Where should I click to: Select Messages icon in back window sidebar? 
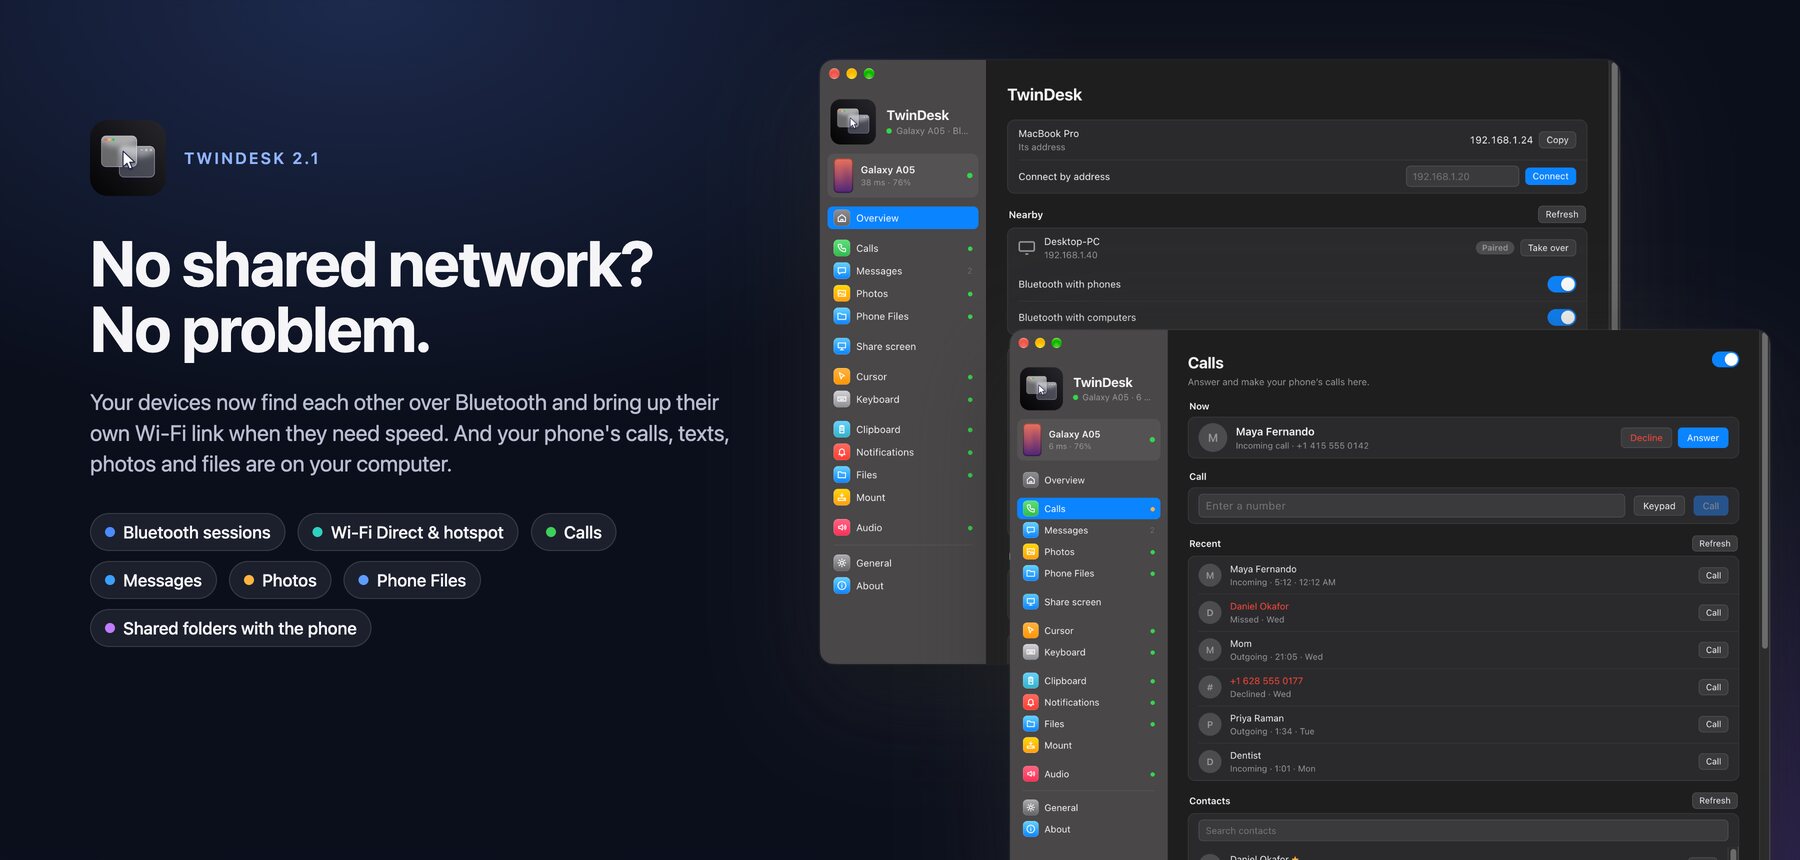[x=842, y=271]
